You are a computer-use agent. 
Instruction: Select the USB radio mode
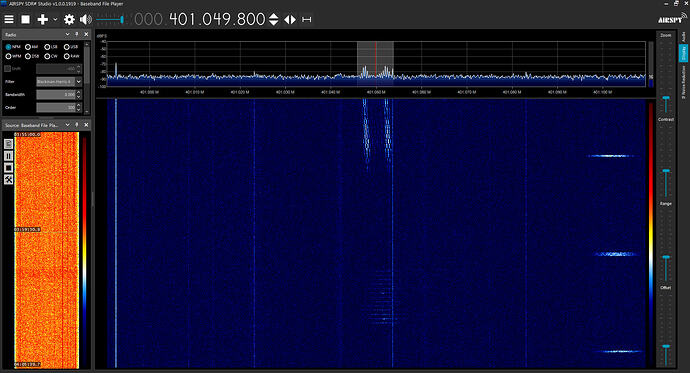(x=71, y=47)
